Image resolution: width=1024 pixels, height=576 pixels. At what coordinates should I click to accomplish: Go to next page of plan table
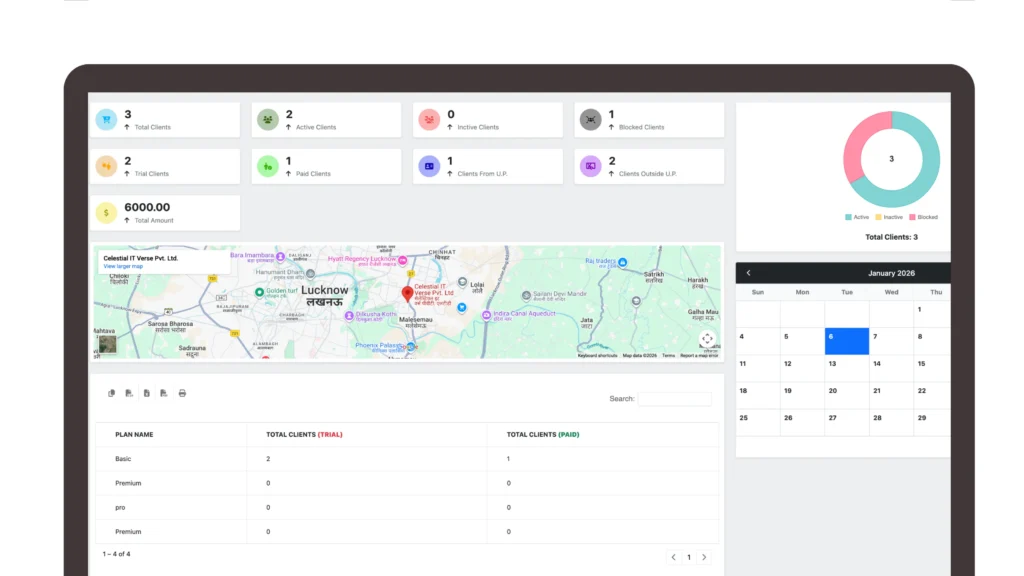tap(704, 557)
